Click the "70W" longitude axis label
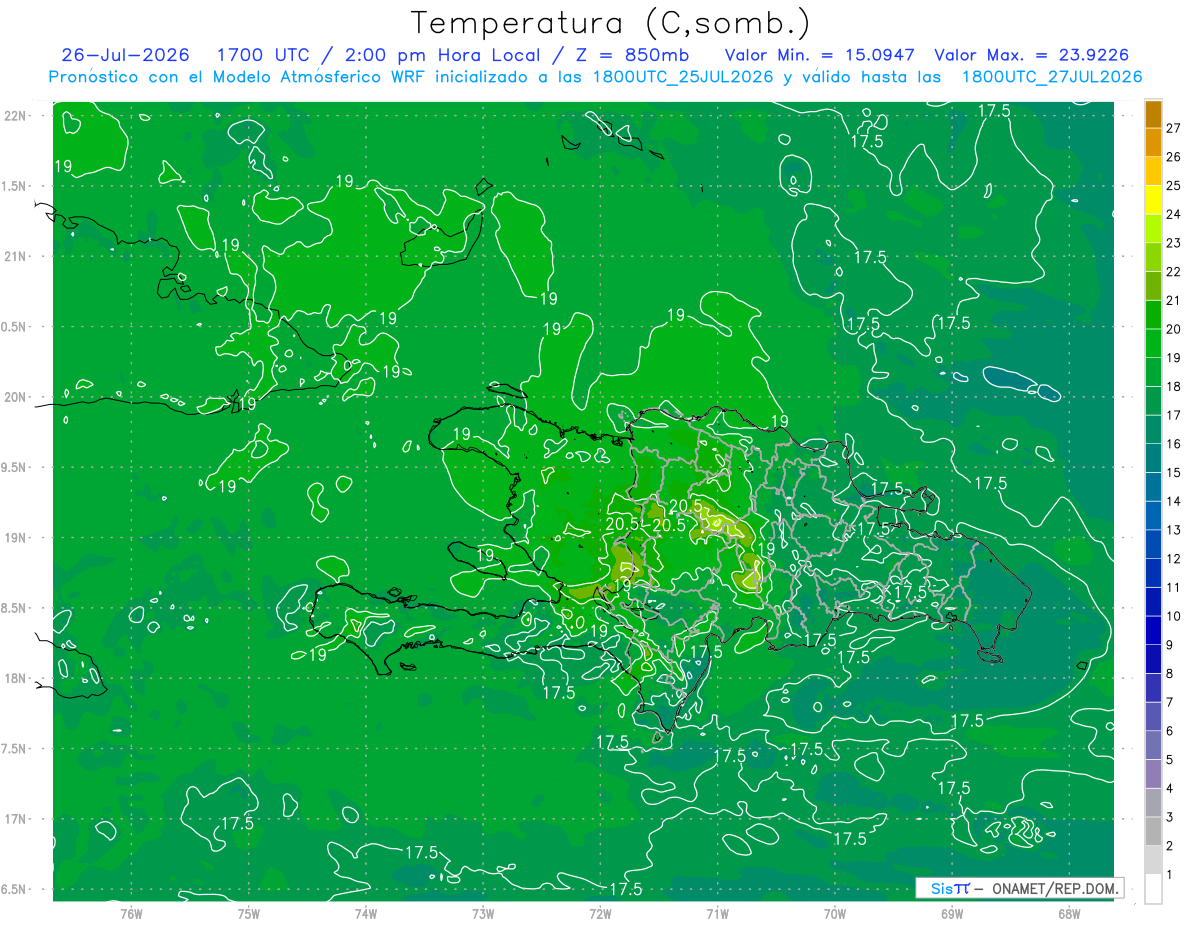The image size is (1200, 927). pos(835,913)
